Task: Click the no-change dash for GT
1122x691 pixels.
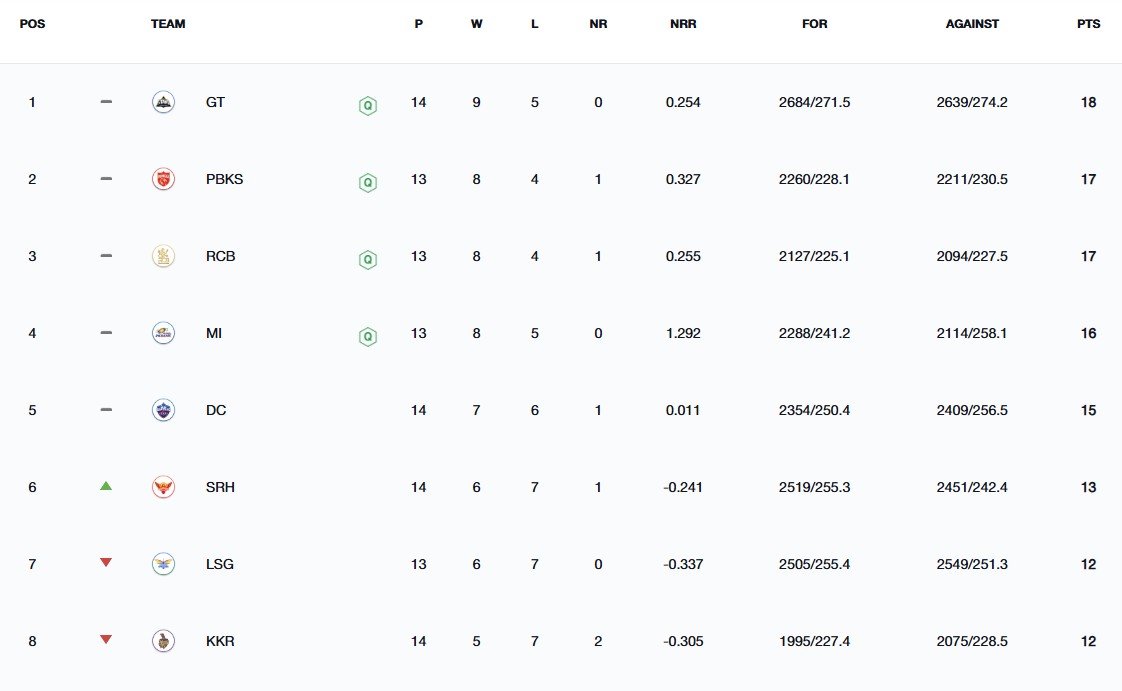Action: tap(106, 102)
